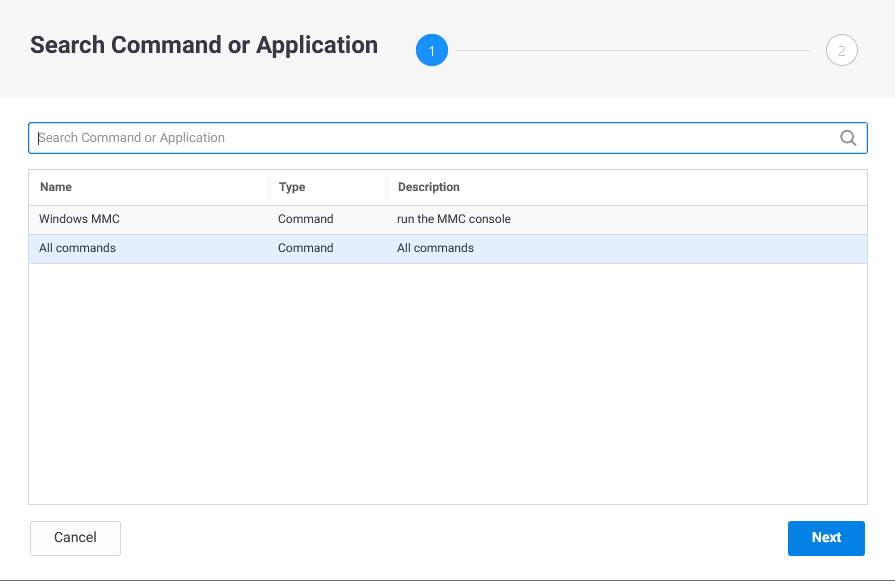
Task: Select the All commands name cell
Action: (77, 248)
